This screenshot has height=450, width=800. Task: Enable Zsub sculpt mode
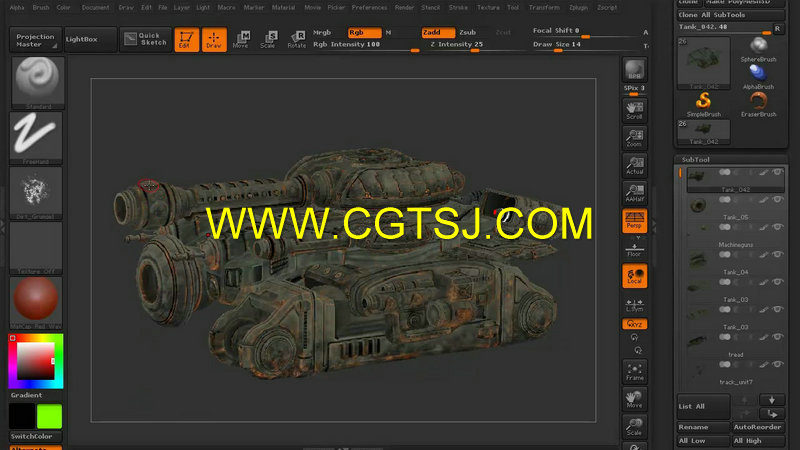pos(467,32)
